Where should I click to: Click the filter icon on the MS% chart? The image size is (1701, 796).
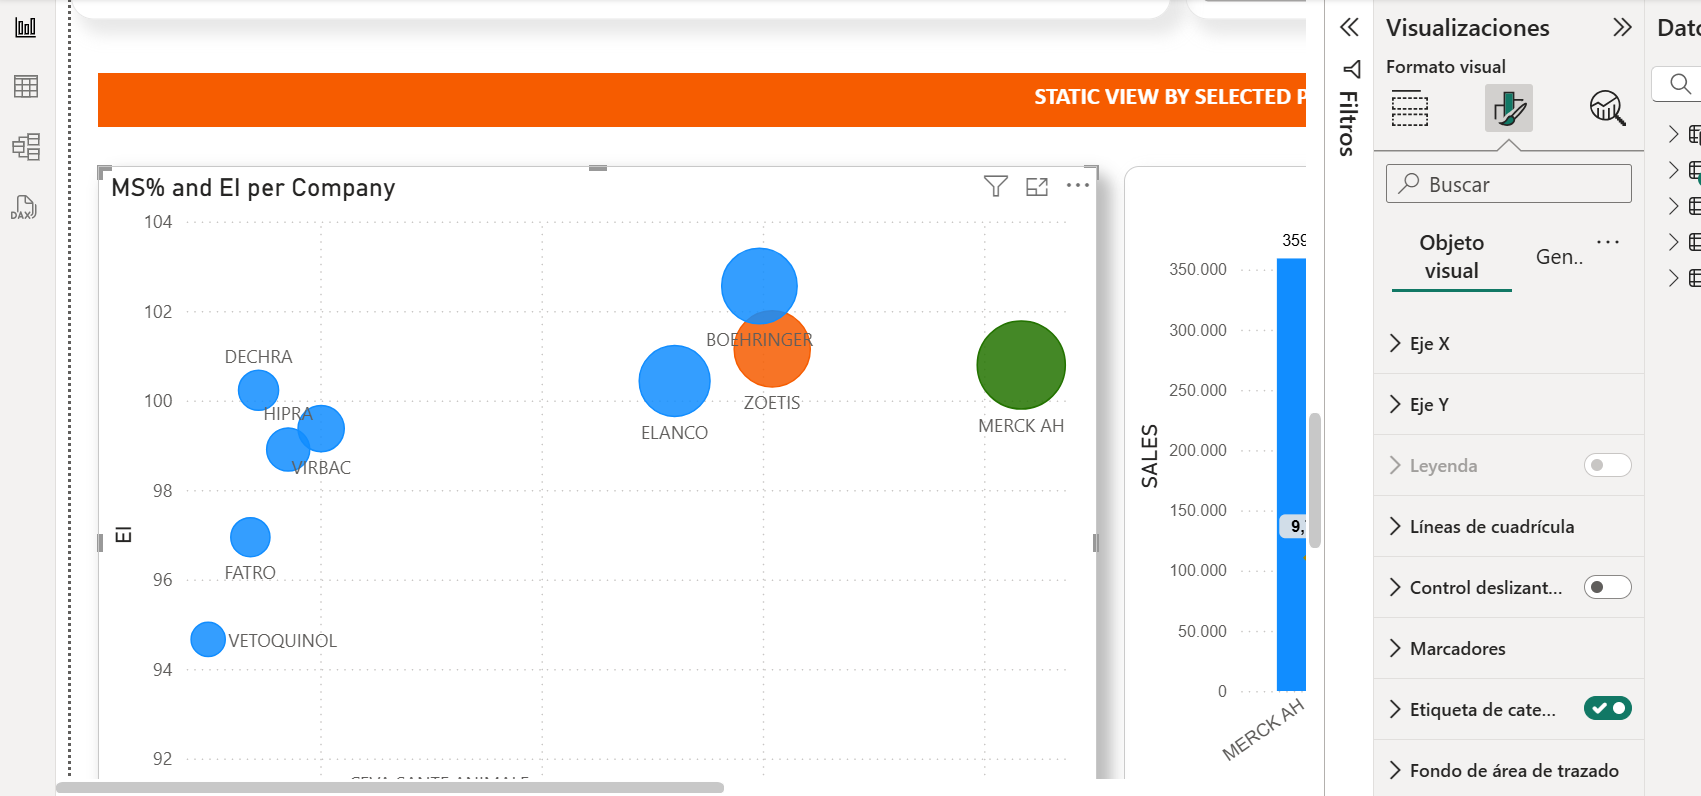996,186
